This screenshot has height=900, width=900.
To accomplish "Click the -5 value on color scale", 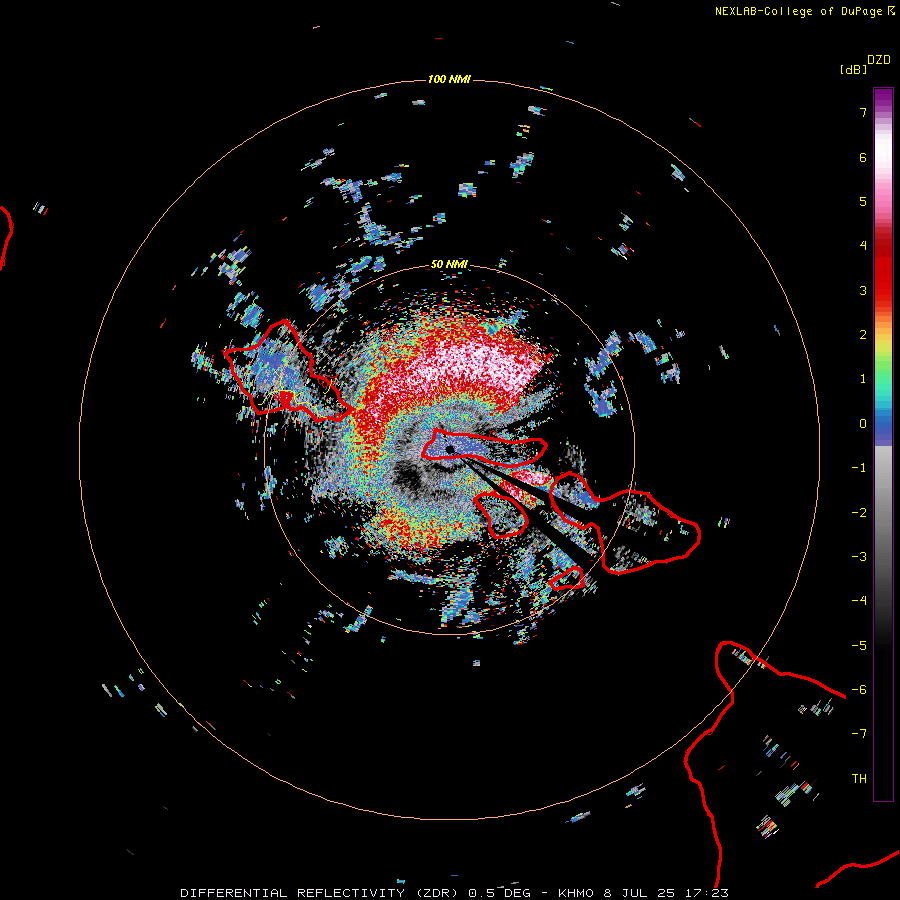I will pyautogui.click(x=859, y=646).
